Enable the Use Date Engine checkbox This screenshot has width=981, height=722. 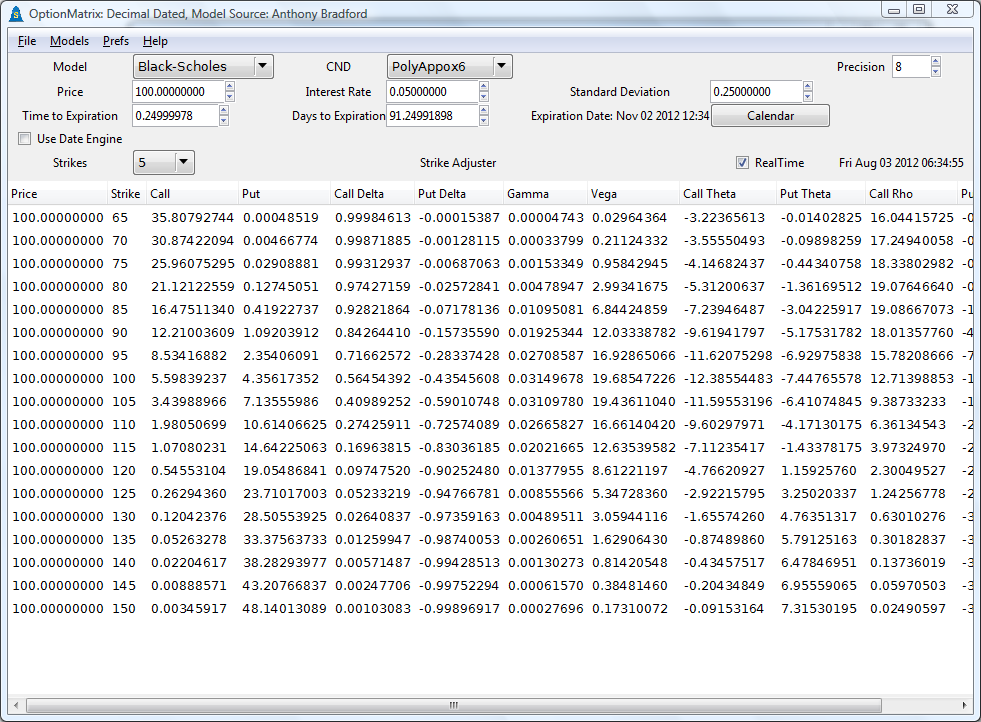[24, 139]
